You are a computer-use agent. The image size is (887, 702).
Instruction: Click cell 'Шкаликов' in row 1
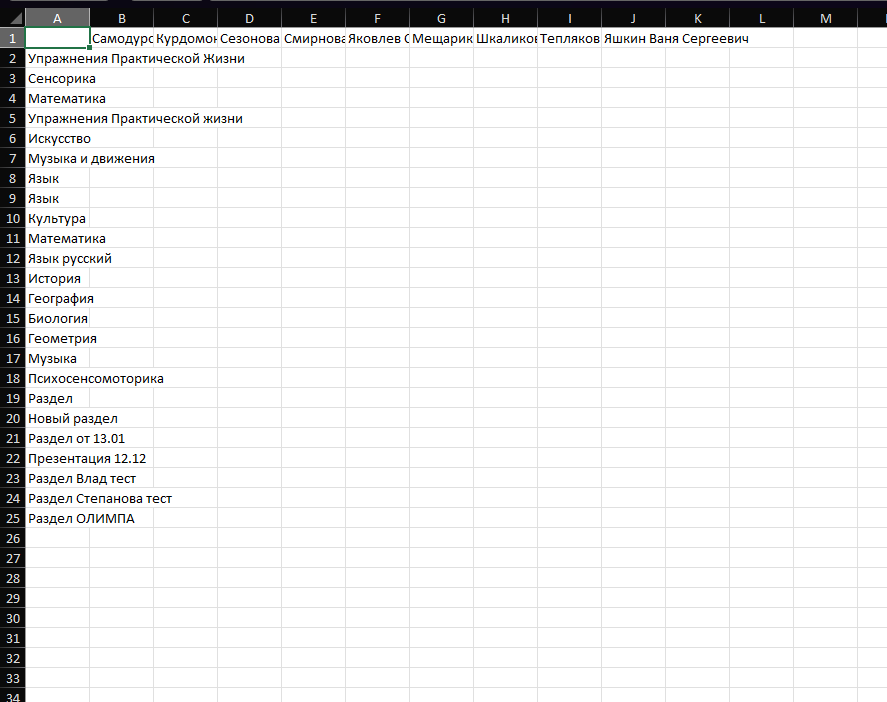point(506,38)
